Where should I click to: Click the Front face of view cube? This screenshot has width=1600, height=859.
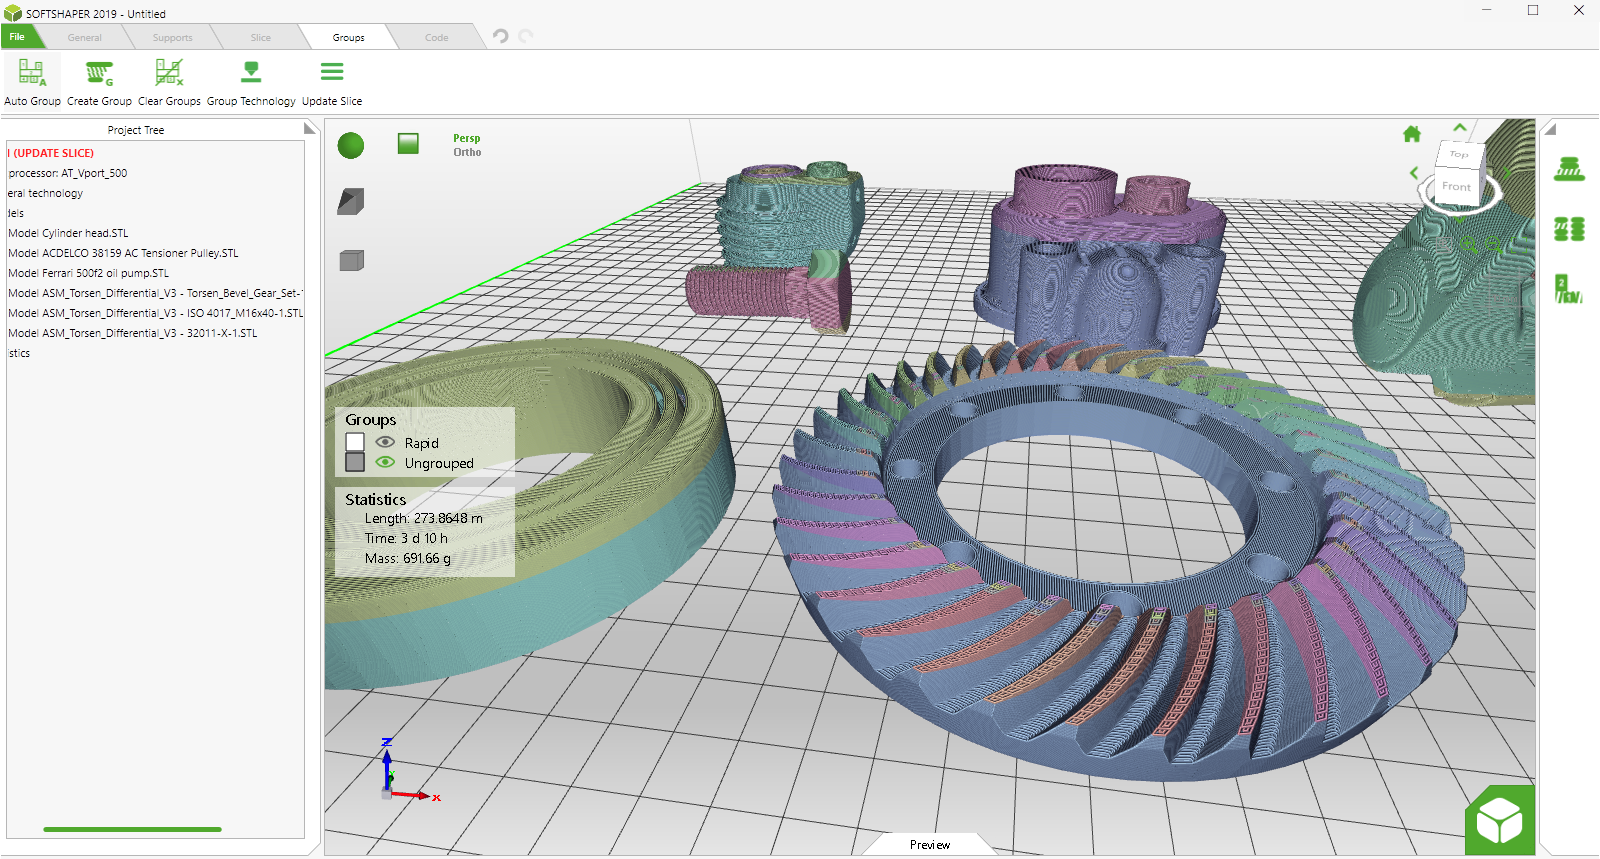(1456, 186)
